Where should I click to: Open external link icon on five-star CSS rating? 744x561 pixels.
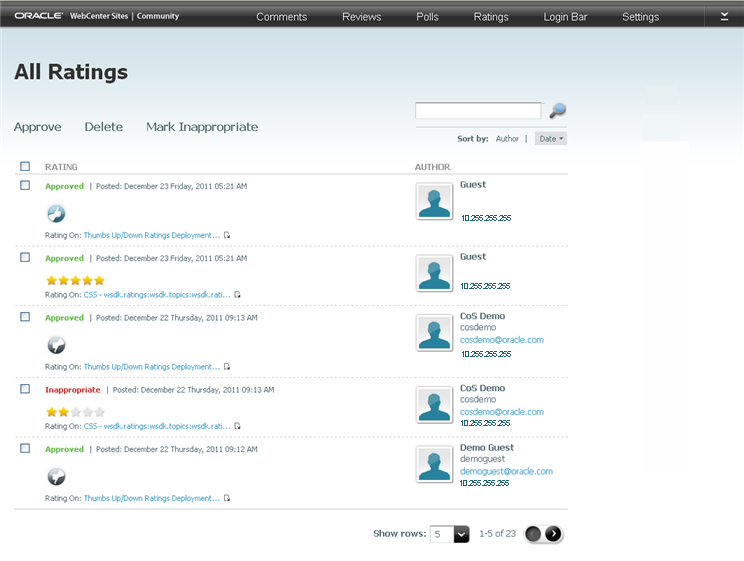pos(237,294)
